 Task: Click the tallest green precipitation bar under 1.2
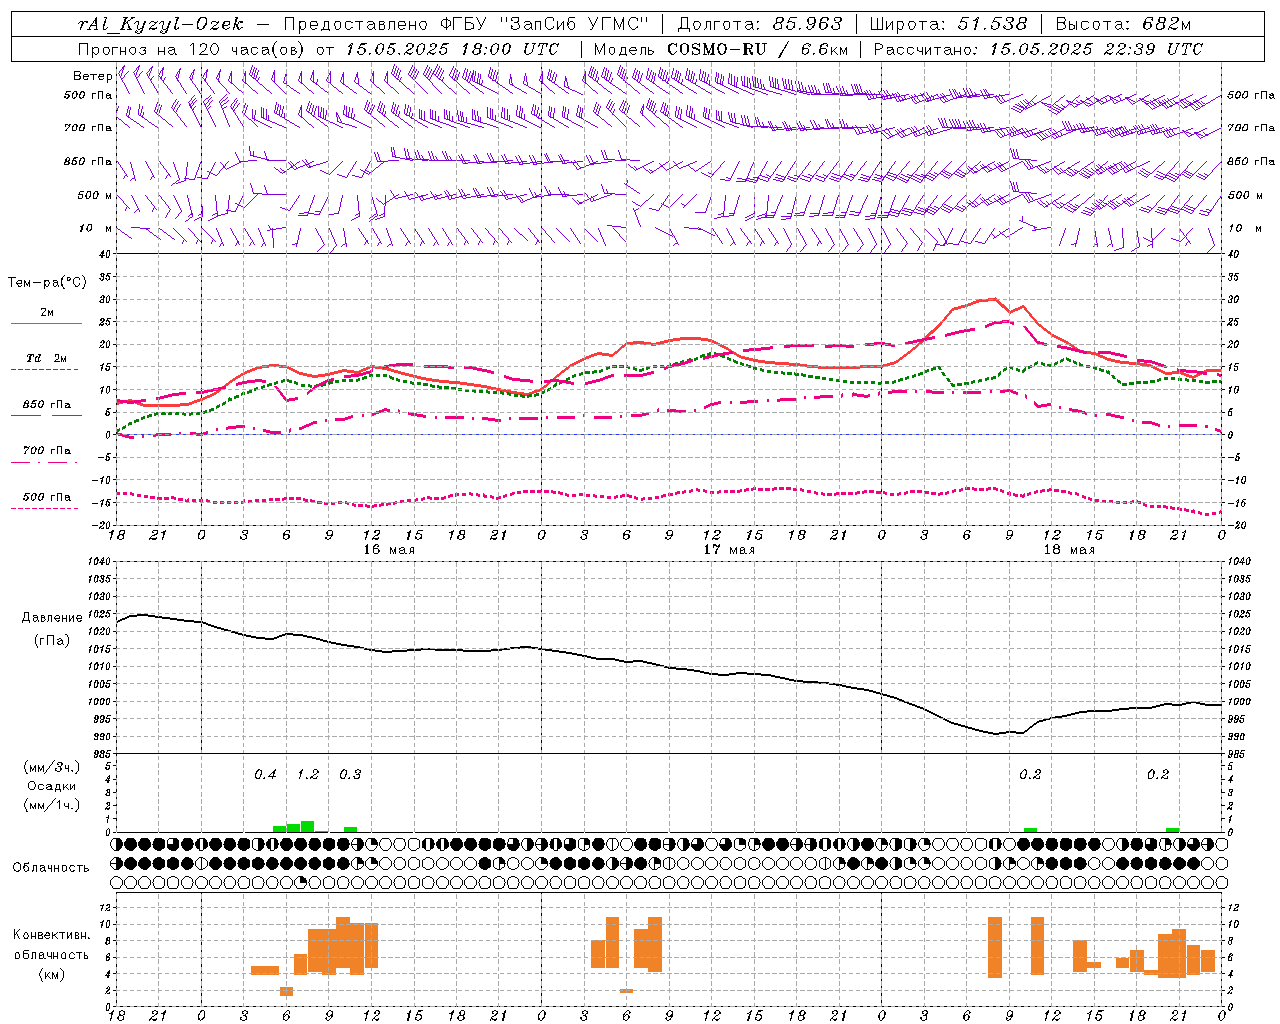coord(308,827)
